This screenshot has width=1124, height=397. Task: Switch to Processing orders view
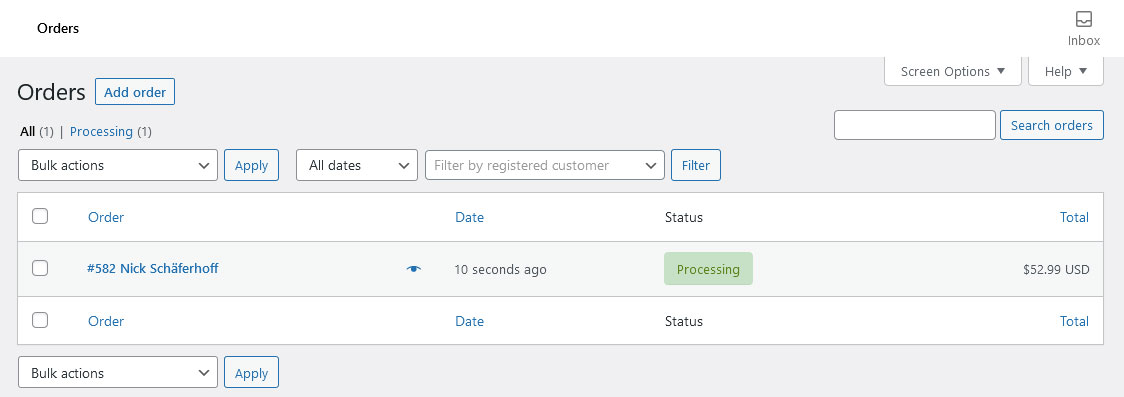pos(101,131)
